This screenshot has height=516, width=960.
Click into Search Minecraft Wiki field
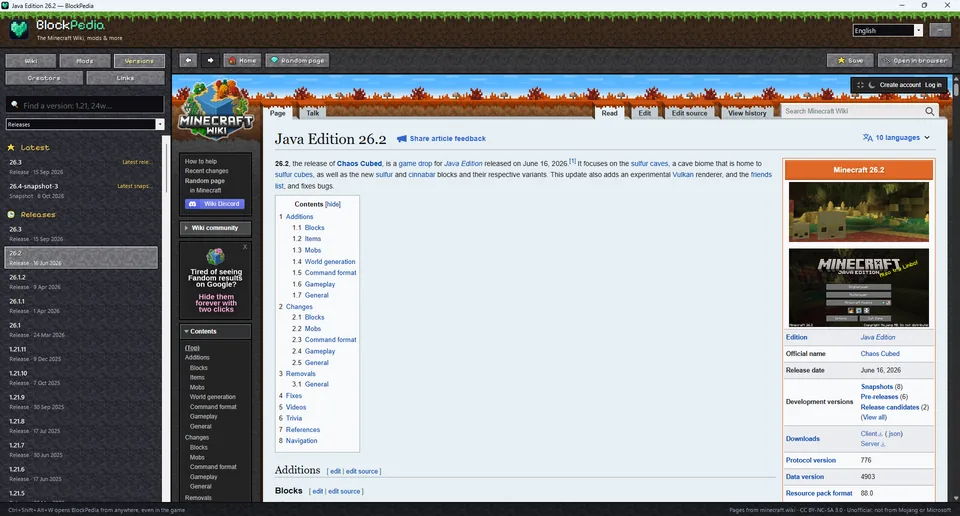tap(852, 111)
